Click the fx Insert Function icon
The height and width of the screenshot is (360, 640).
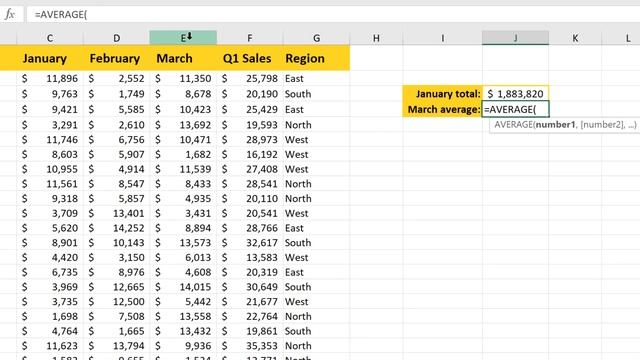click(10, 15)
